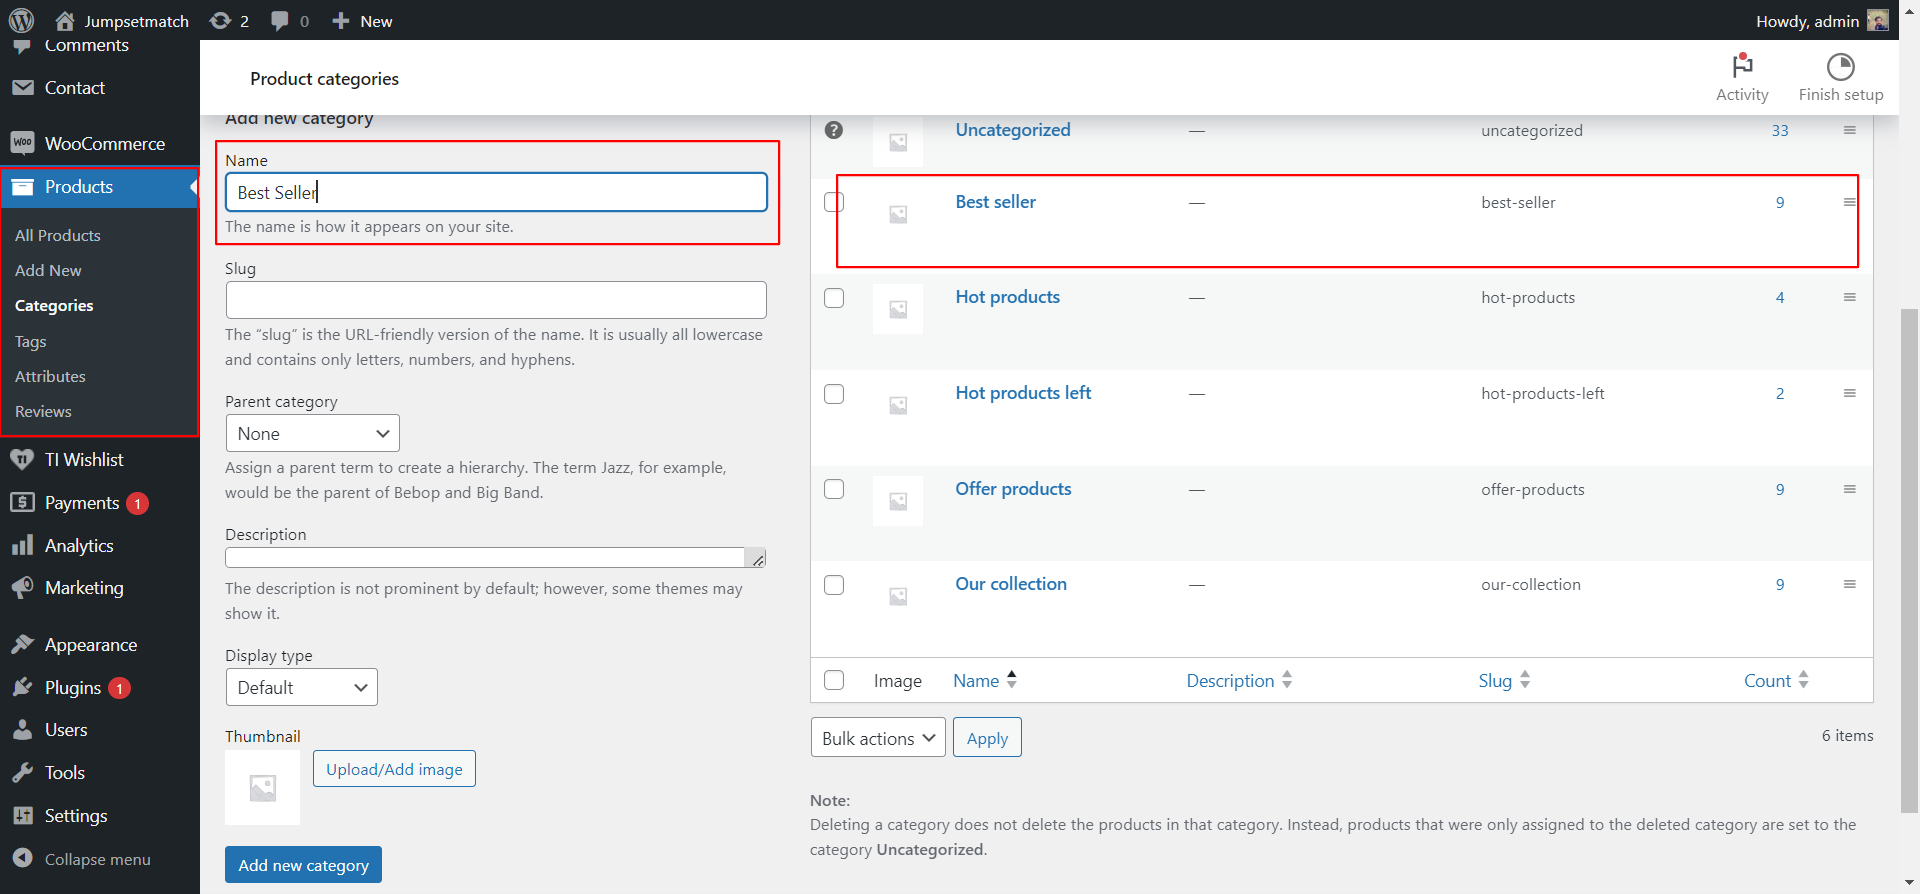Click the Finish setup progress icon
This screenshot has height=894, width=1920.
pyautogui.click(x=1840, y=66)
